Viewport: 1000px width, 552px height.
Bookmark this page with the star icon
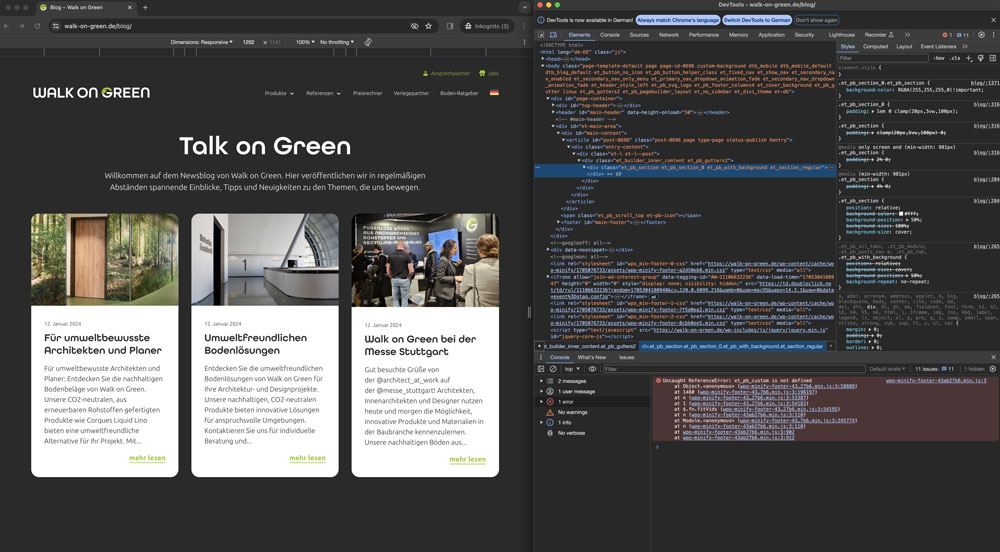click(x=429, y=26)
